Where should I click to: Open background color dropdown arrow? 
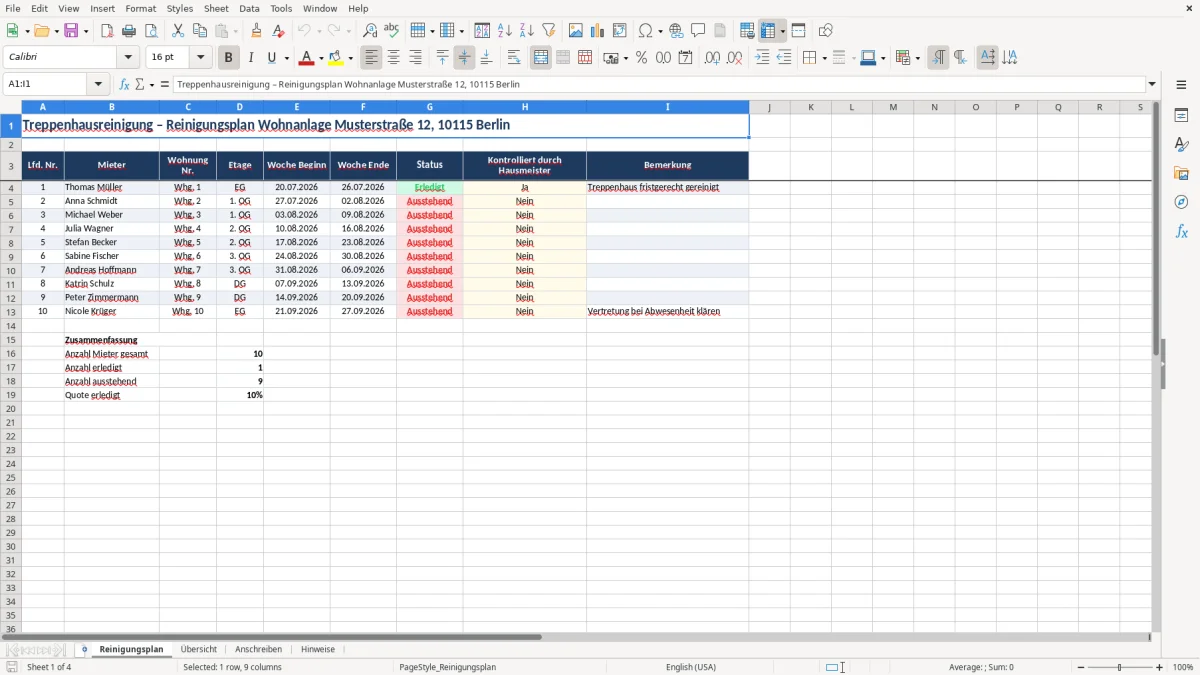[350, 58]
